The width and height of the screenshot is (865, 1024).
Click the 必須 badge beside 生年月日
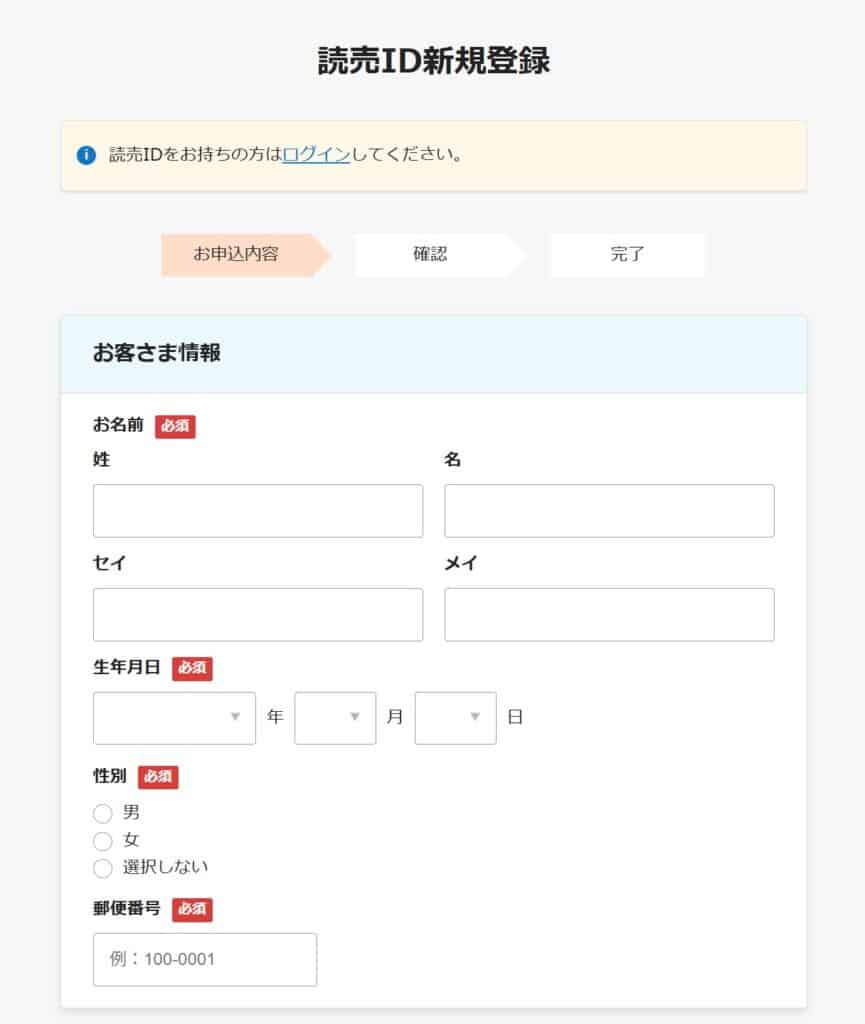click(x=192, y=669)
